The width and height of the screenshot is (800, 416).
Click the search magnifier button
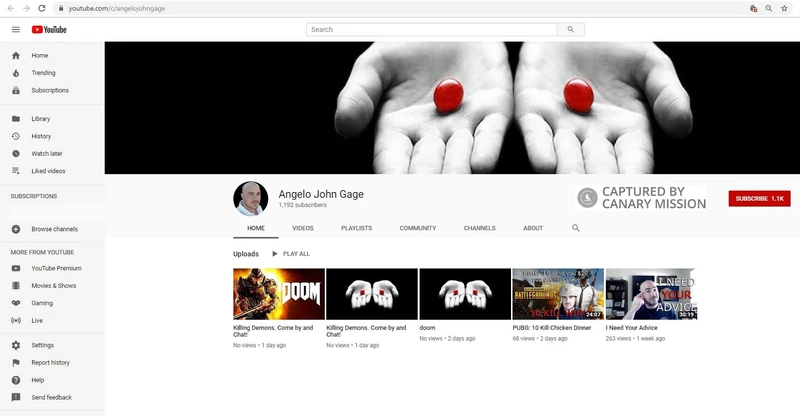(x=571, y=30)
